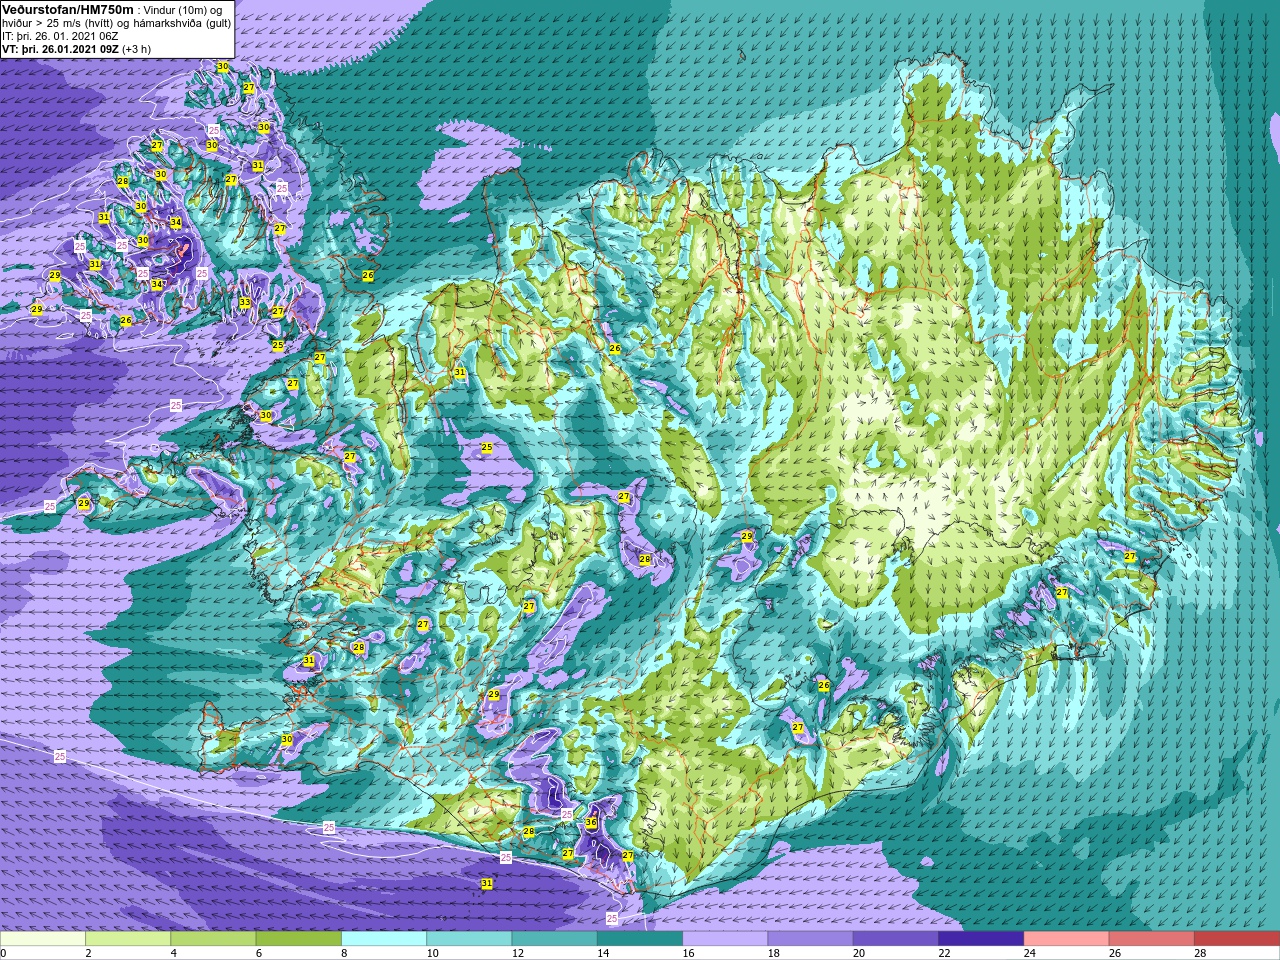
Task: Click the legend scale number '22'
Action: tap(944, 953)
